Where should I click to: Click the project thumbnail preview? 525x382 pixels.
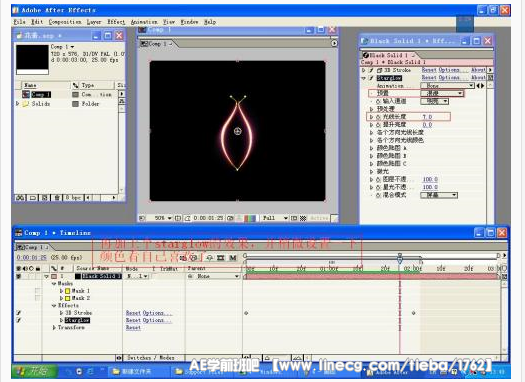tap(32, 58)
